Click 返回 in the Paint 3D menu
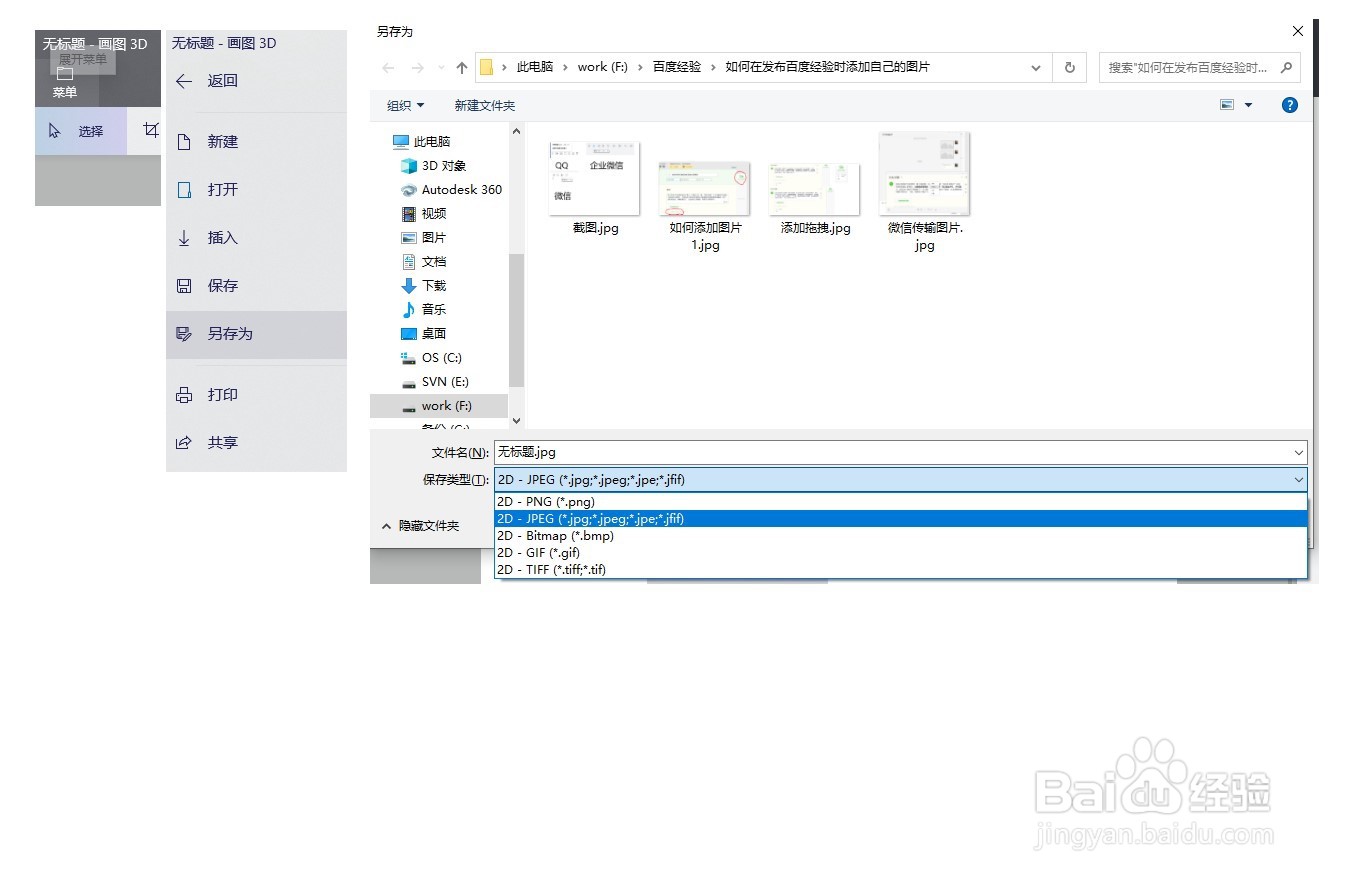Screen dimensions: 1348x881 (223, 81)
